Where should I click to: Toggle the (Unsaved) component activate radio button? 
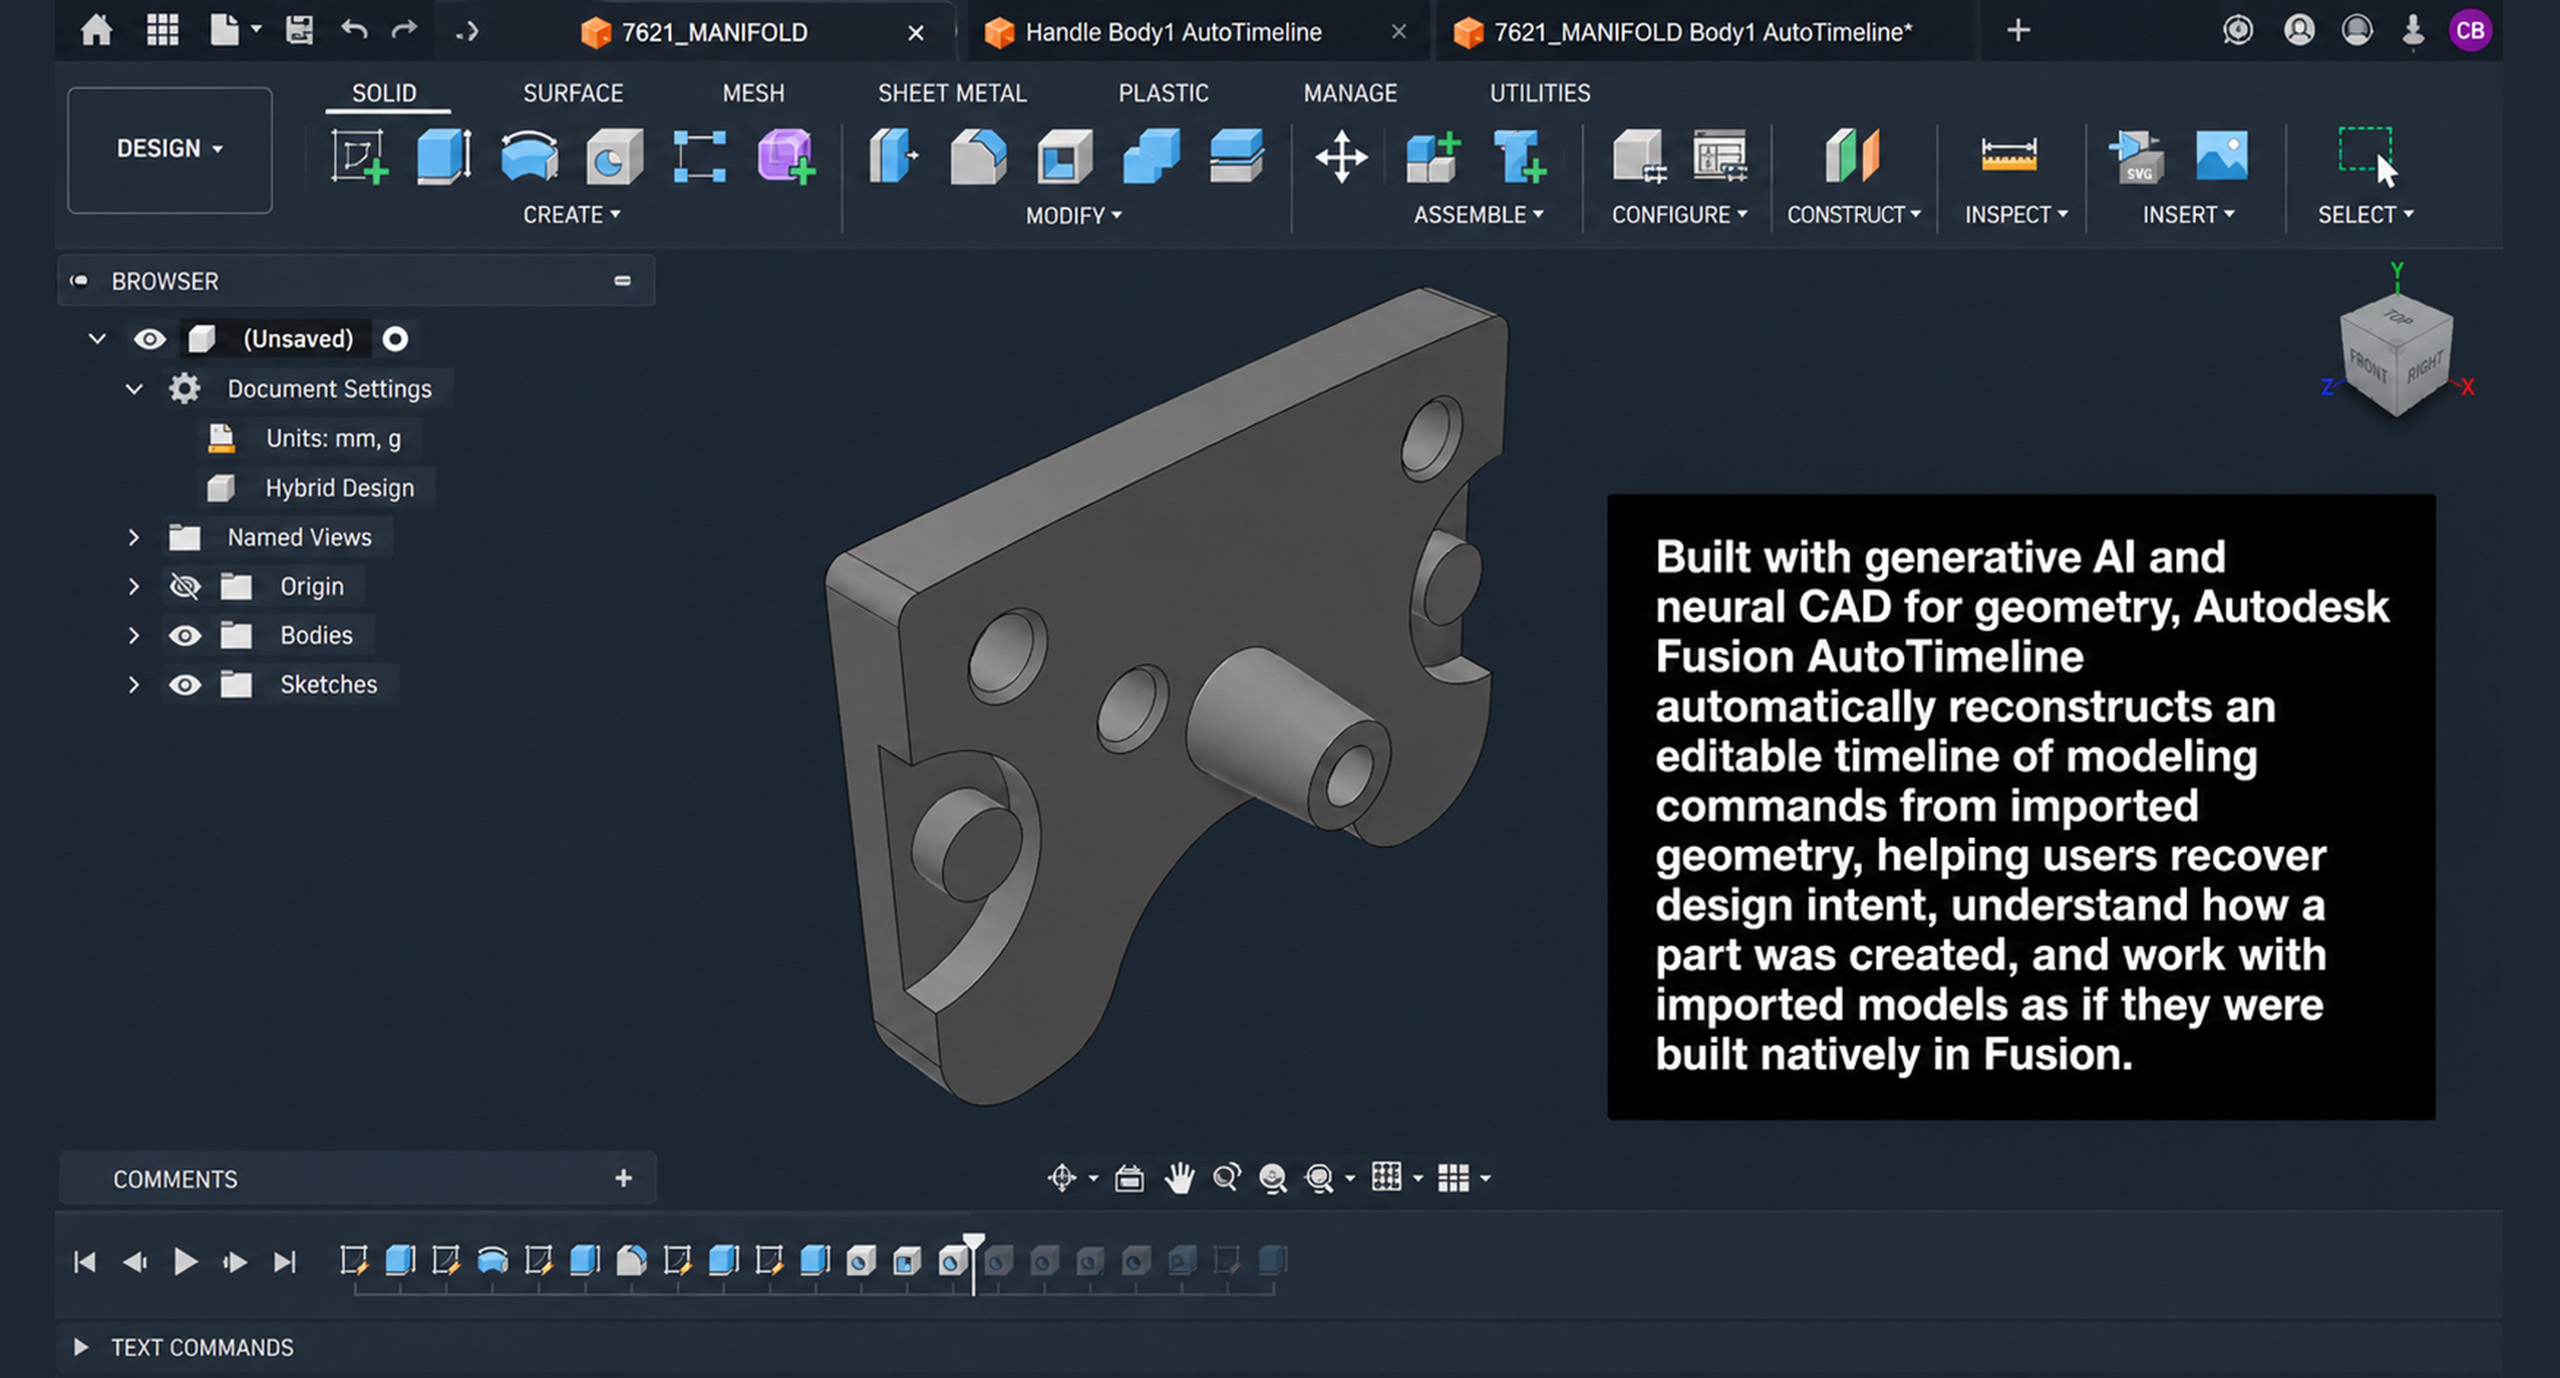coord(395,339)
